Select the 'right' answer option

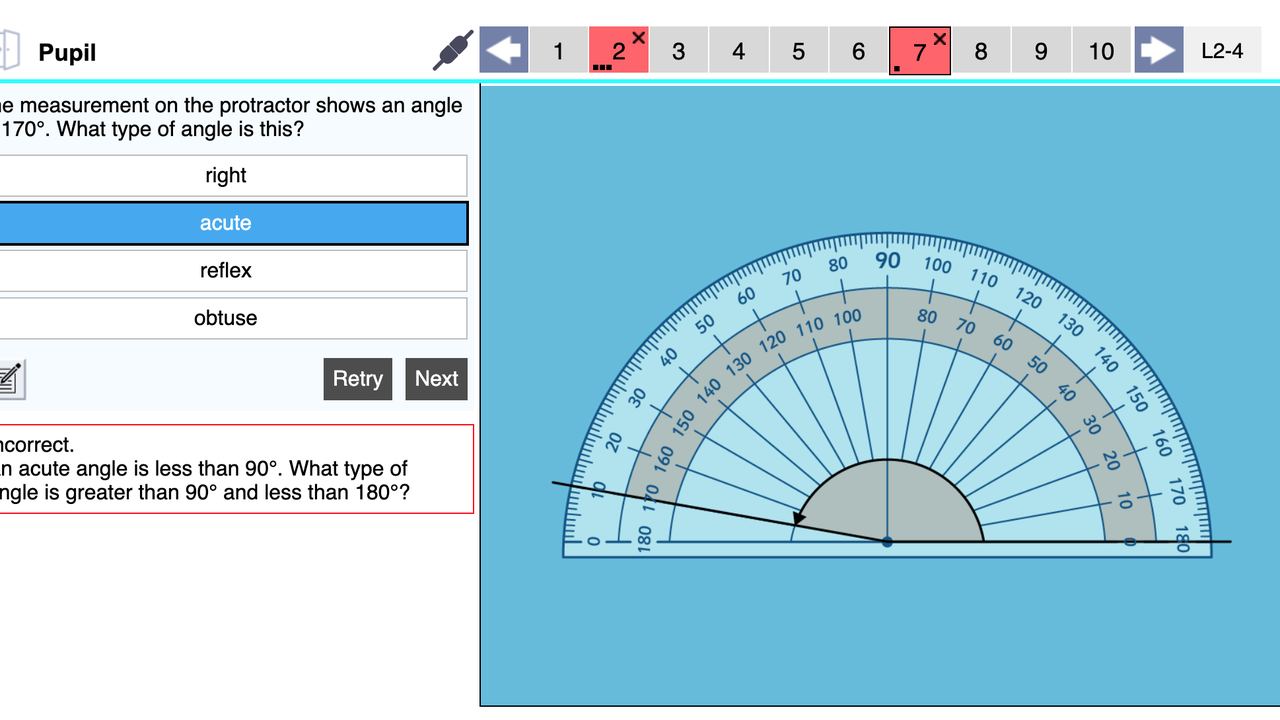click(226, 176)
